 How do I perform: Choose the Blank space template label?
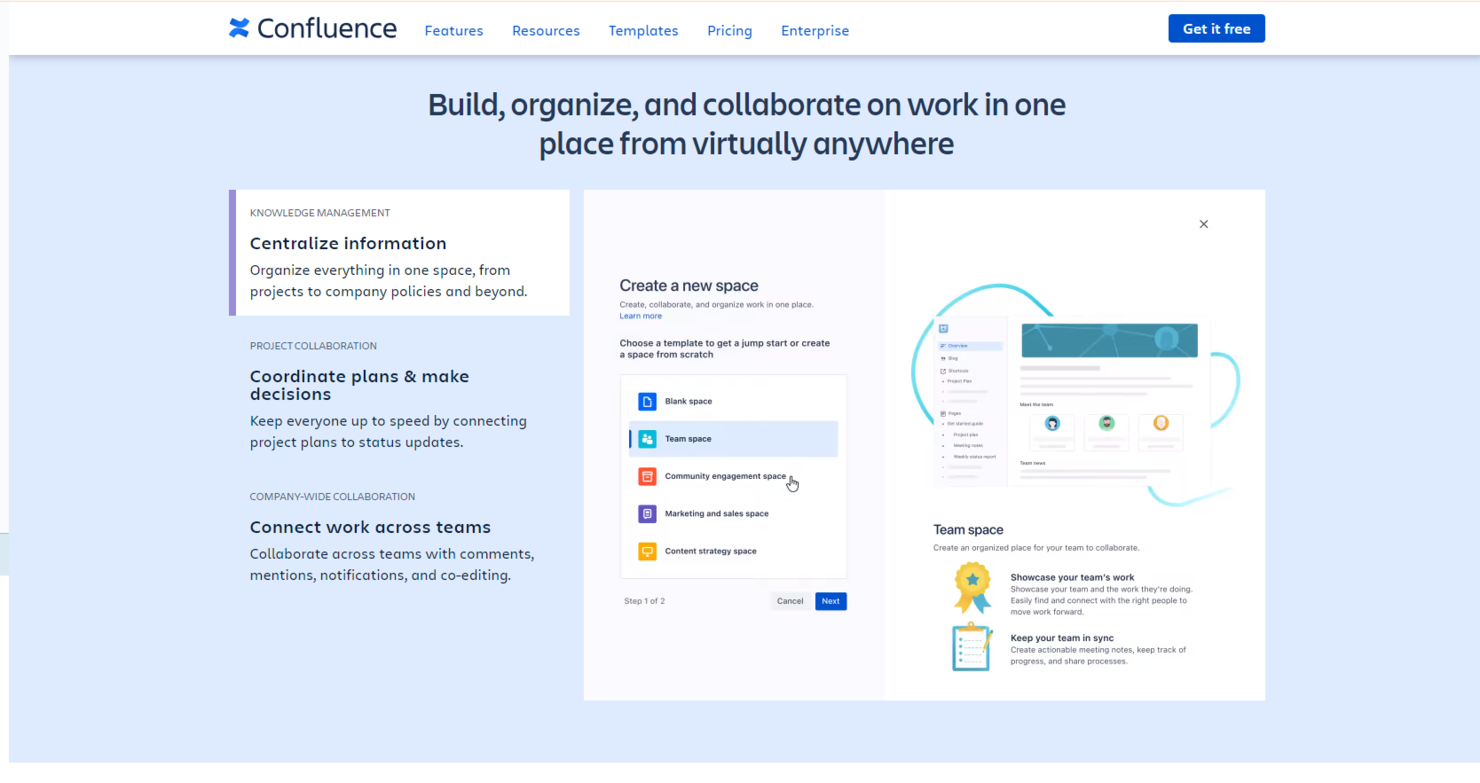coord(688,401)
